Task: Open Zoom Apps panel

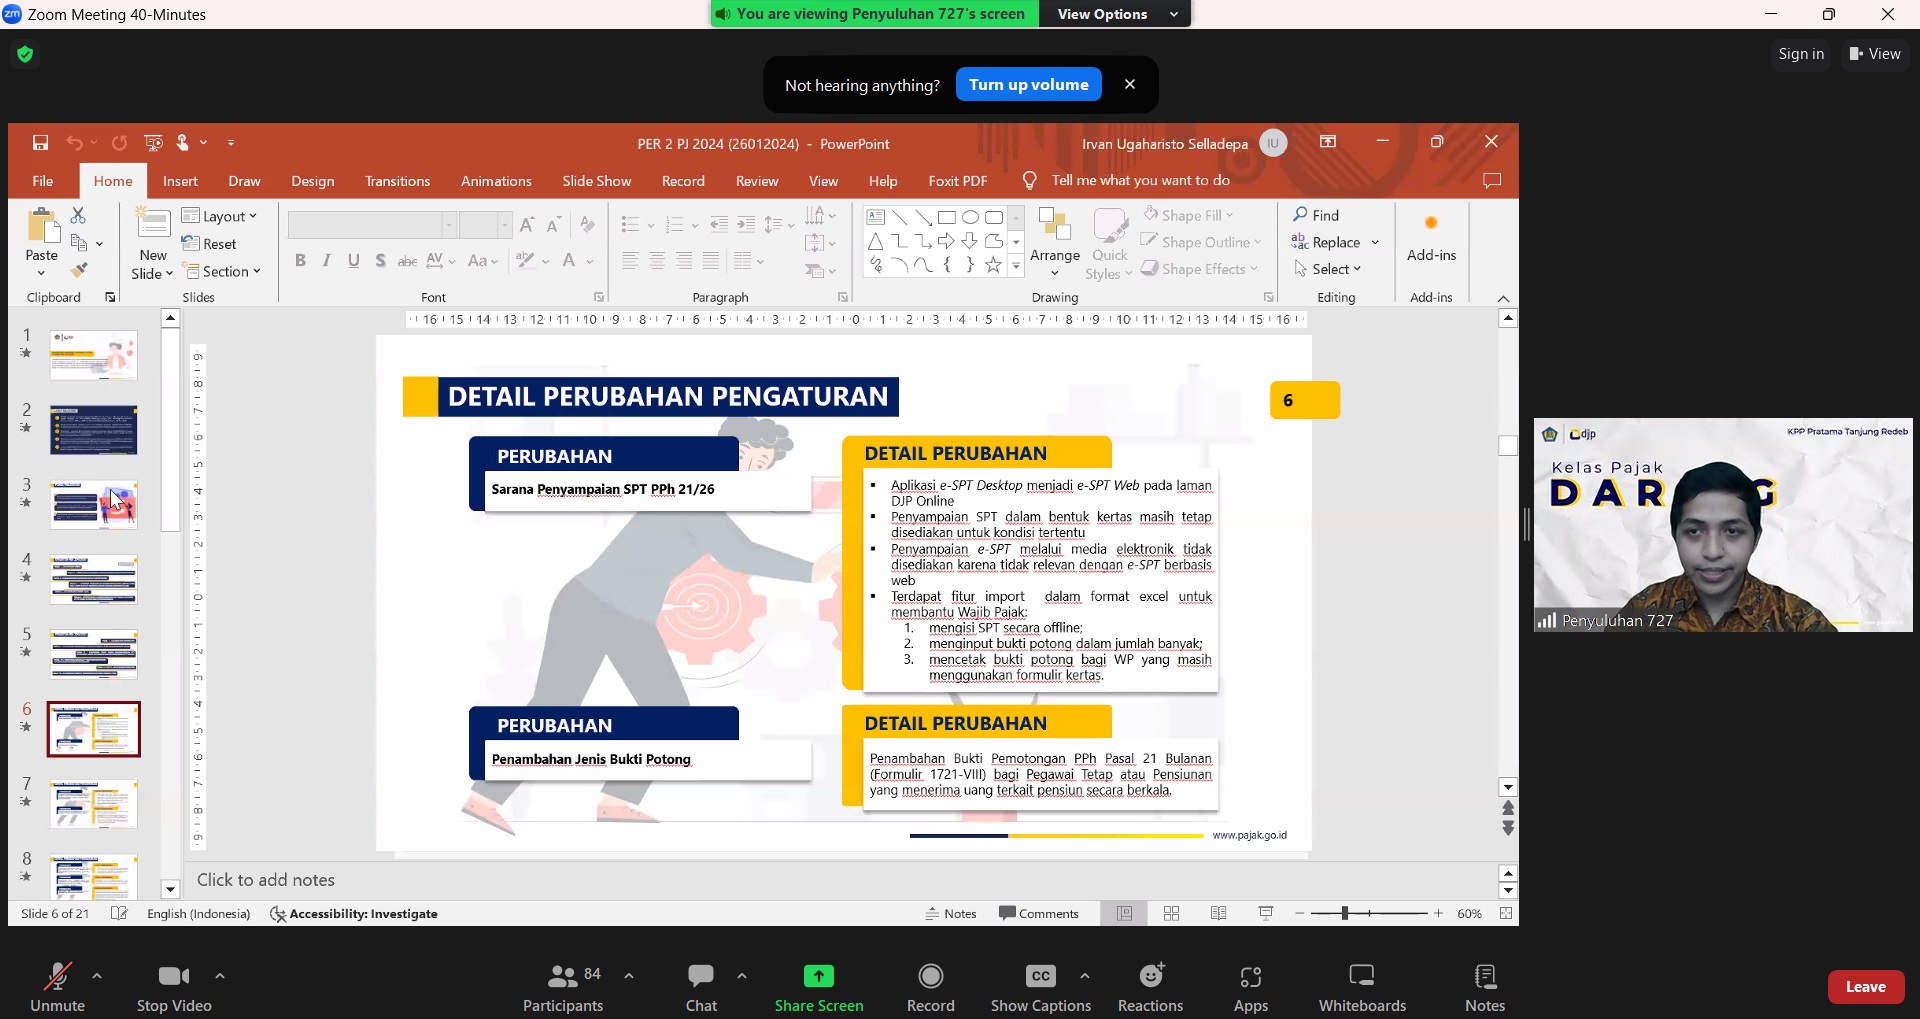Action: 1250,986
